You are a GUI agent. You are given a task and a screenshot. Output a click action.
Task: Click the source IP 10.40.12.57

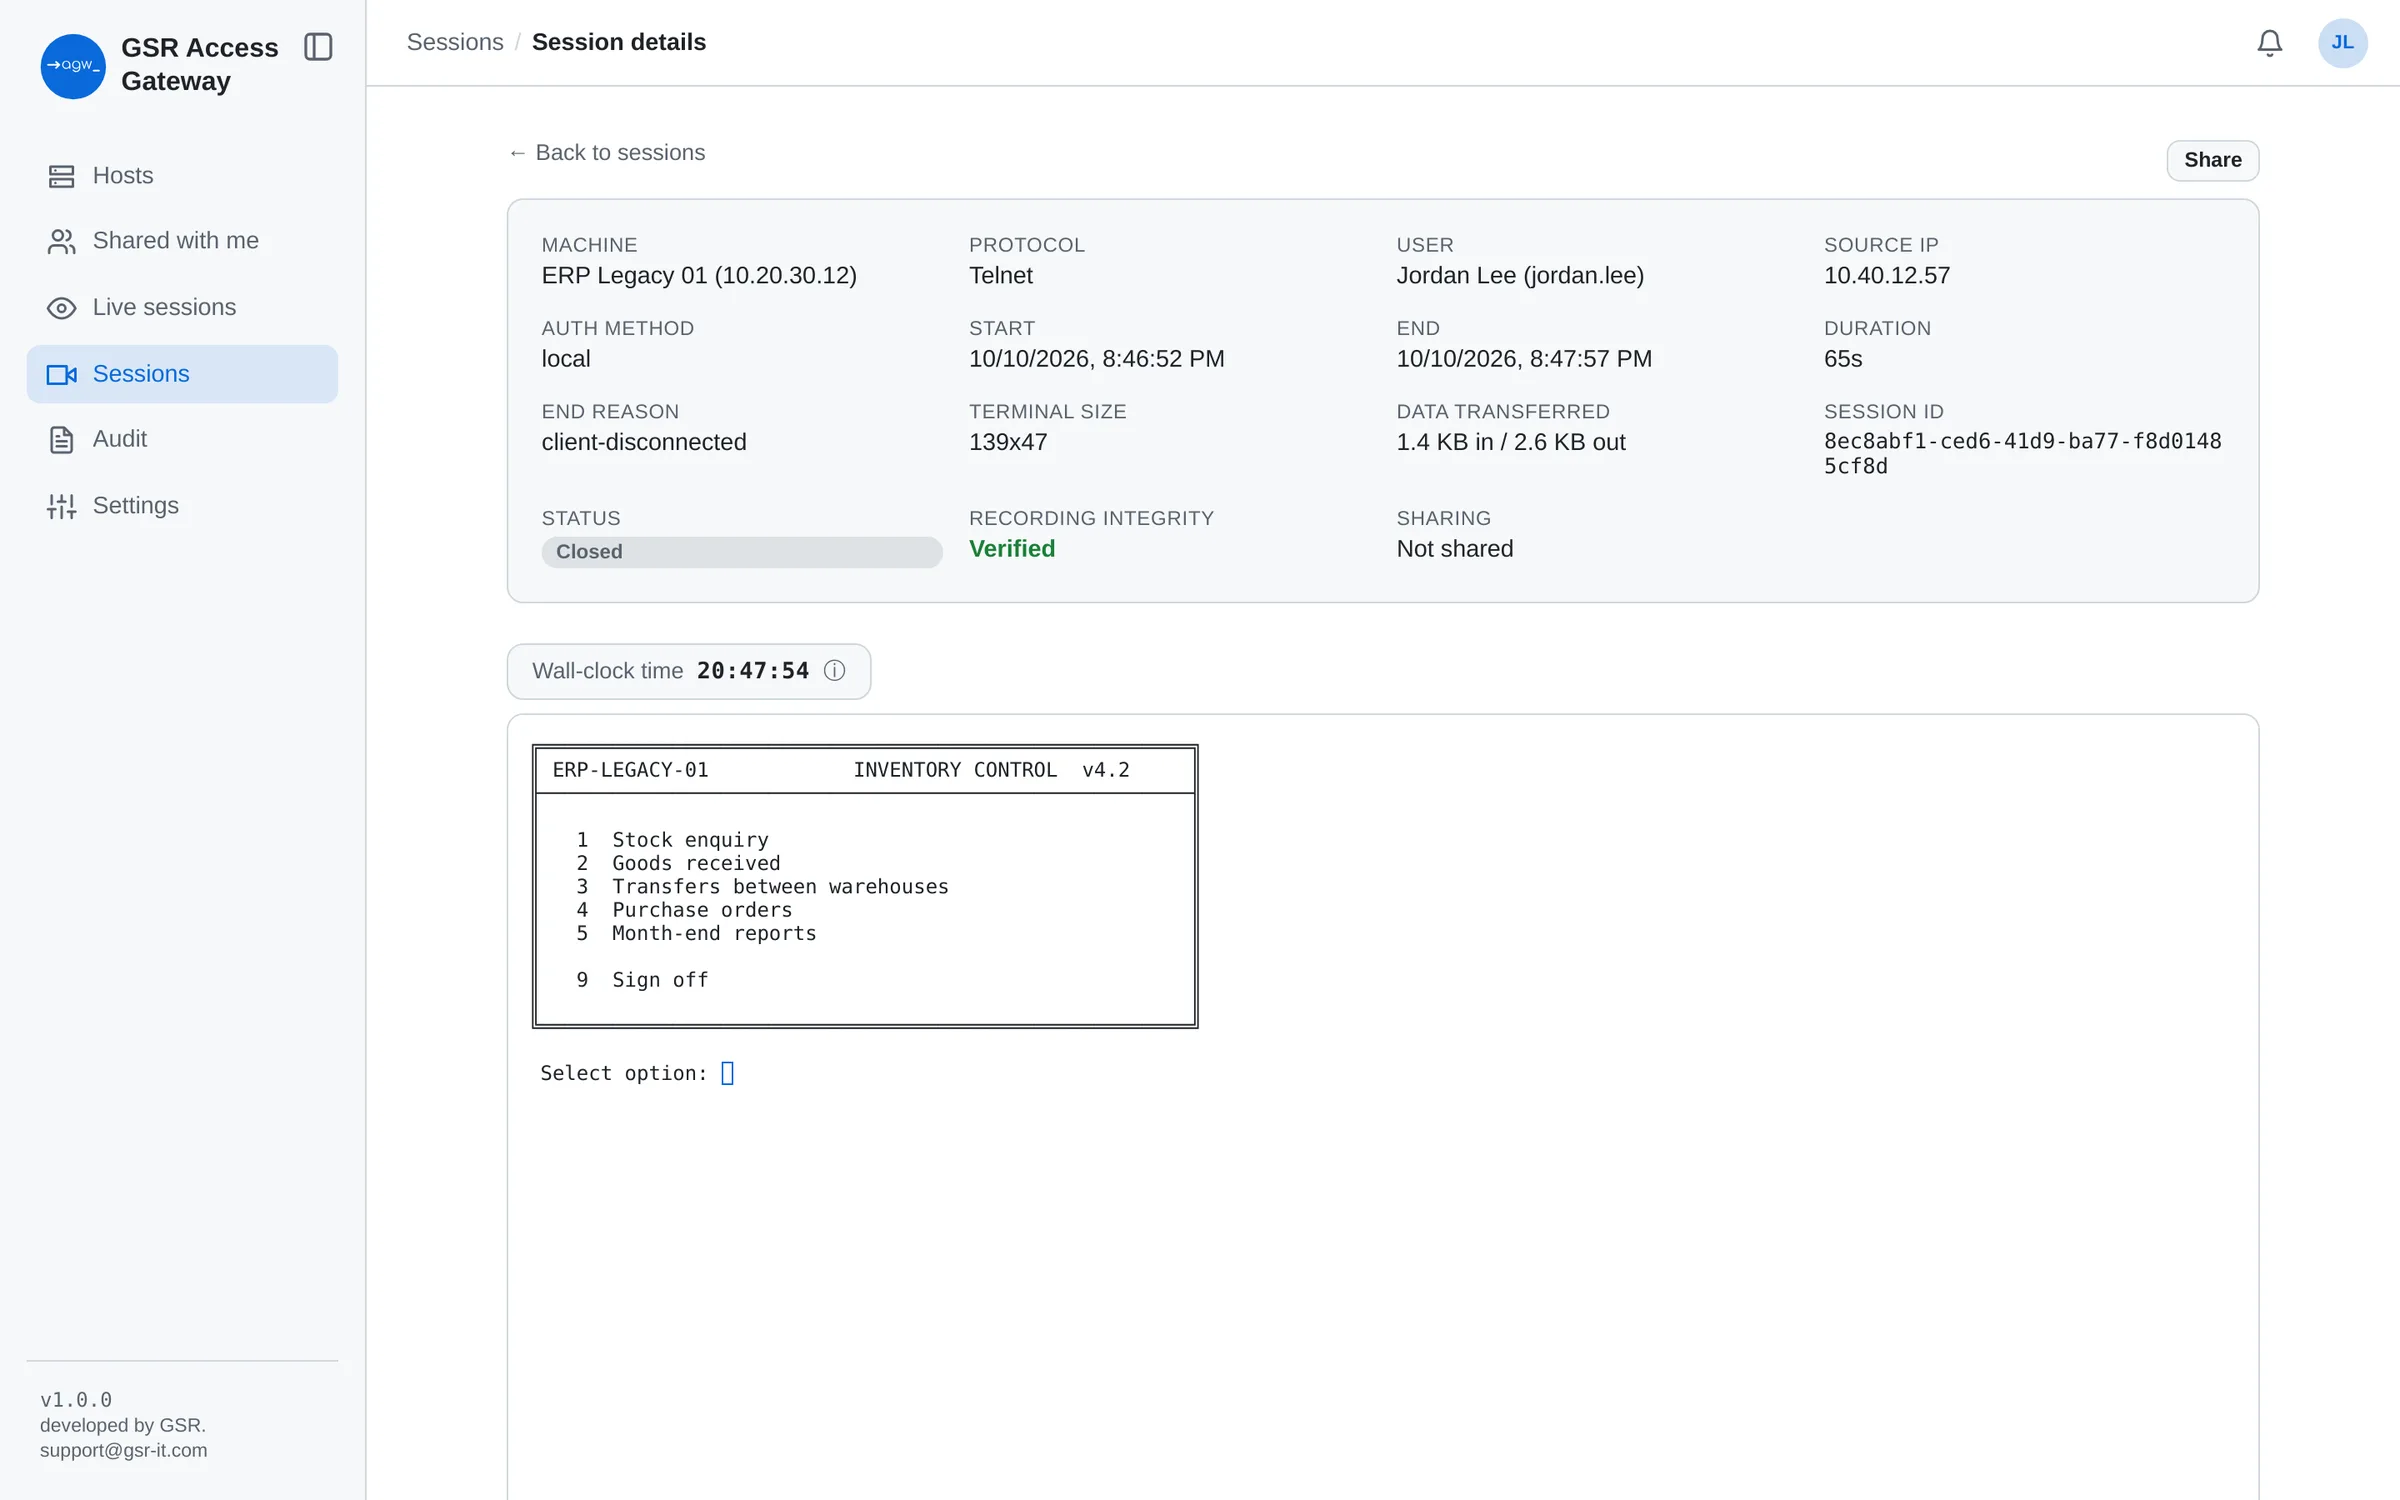(x=1887, y=276)
